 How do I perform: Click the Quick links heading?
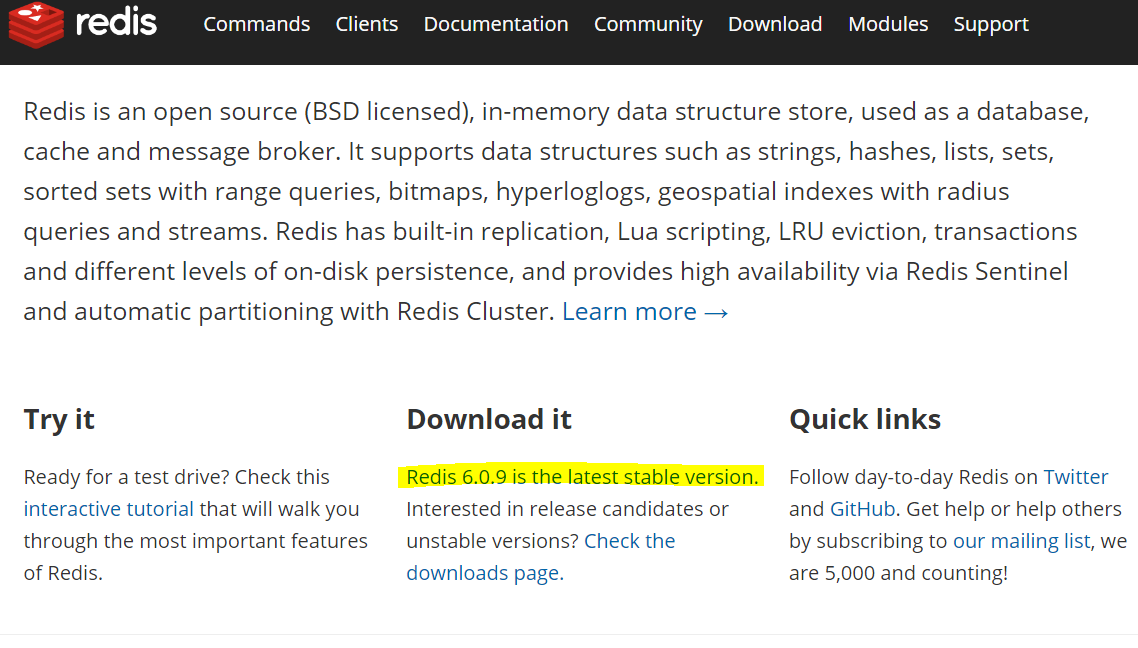(864, 419)
